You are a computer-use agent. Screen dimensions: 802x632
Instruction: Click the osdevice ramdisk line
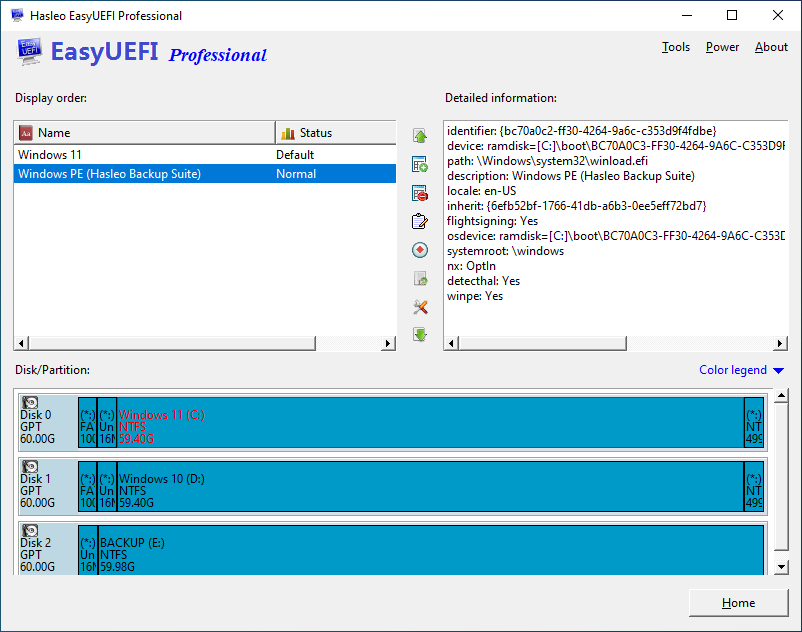point(616,236)
